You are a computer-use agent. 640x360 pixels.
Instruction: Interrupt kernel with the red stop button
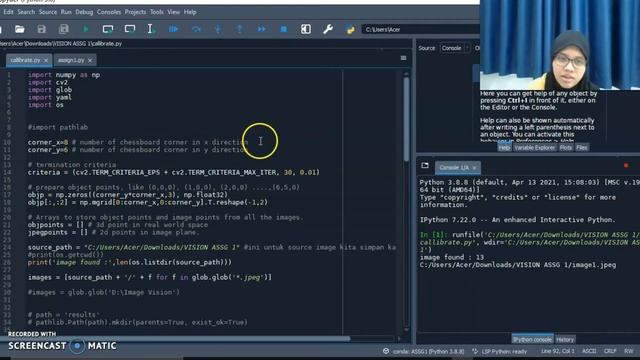click(626, 166)
